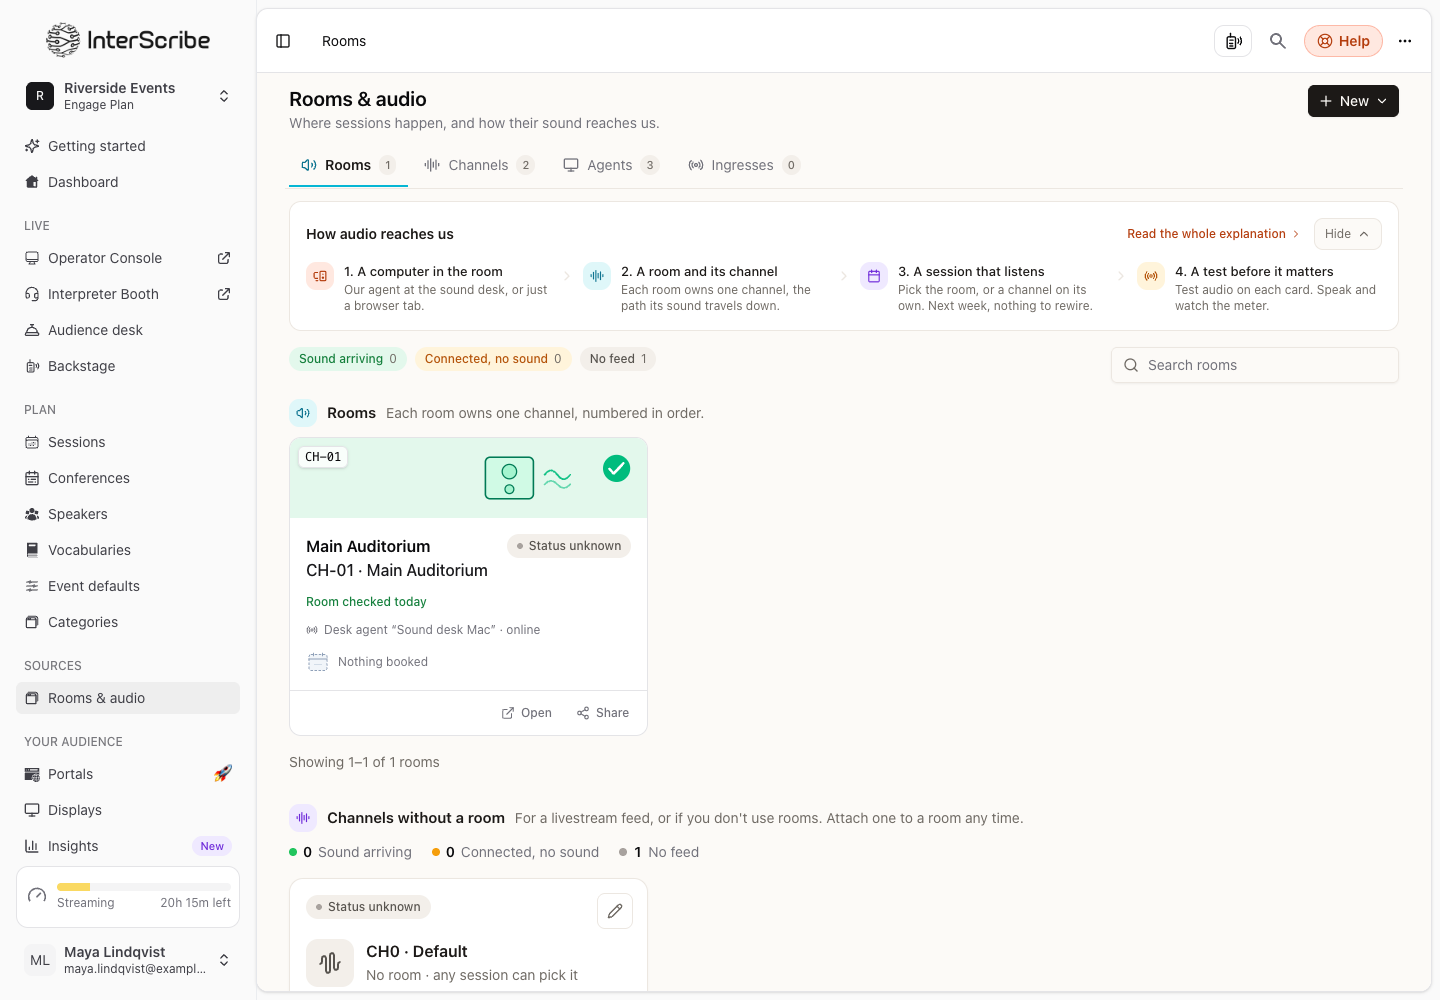The image size is (1440, 1000).
Task: Navigate to Backstage
Action: pos(128,366)
